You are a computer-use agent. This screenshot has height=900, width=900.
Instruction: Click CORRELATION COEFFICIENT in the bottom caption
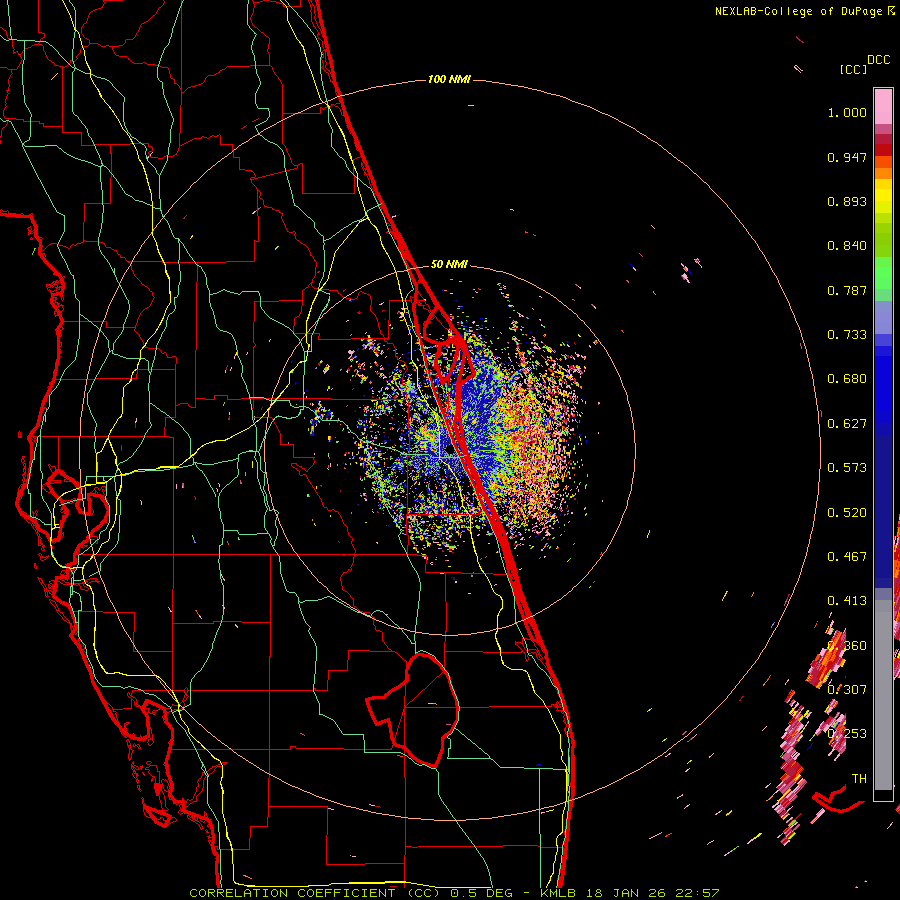coord(292,893)
